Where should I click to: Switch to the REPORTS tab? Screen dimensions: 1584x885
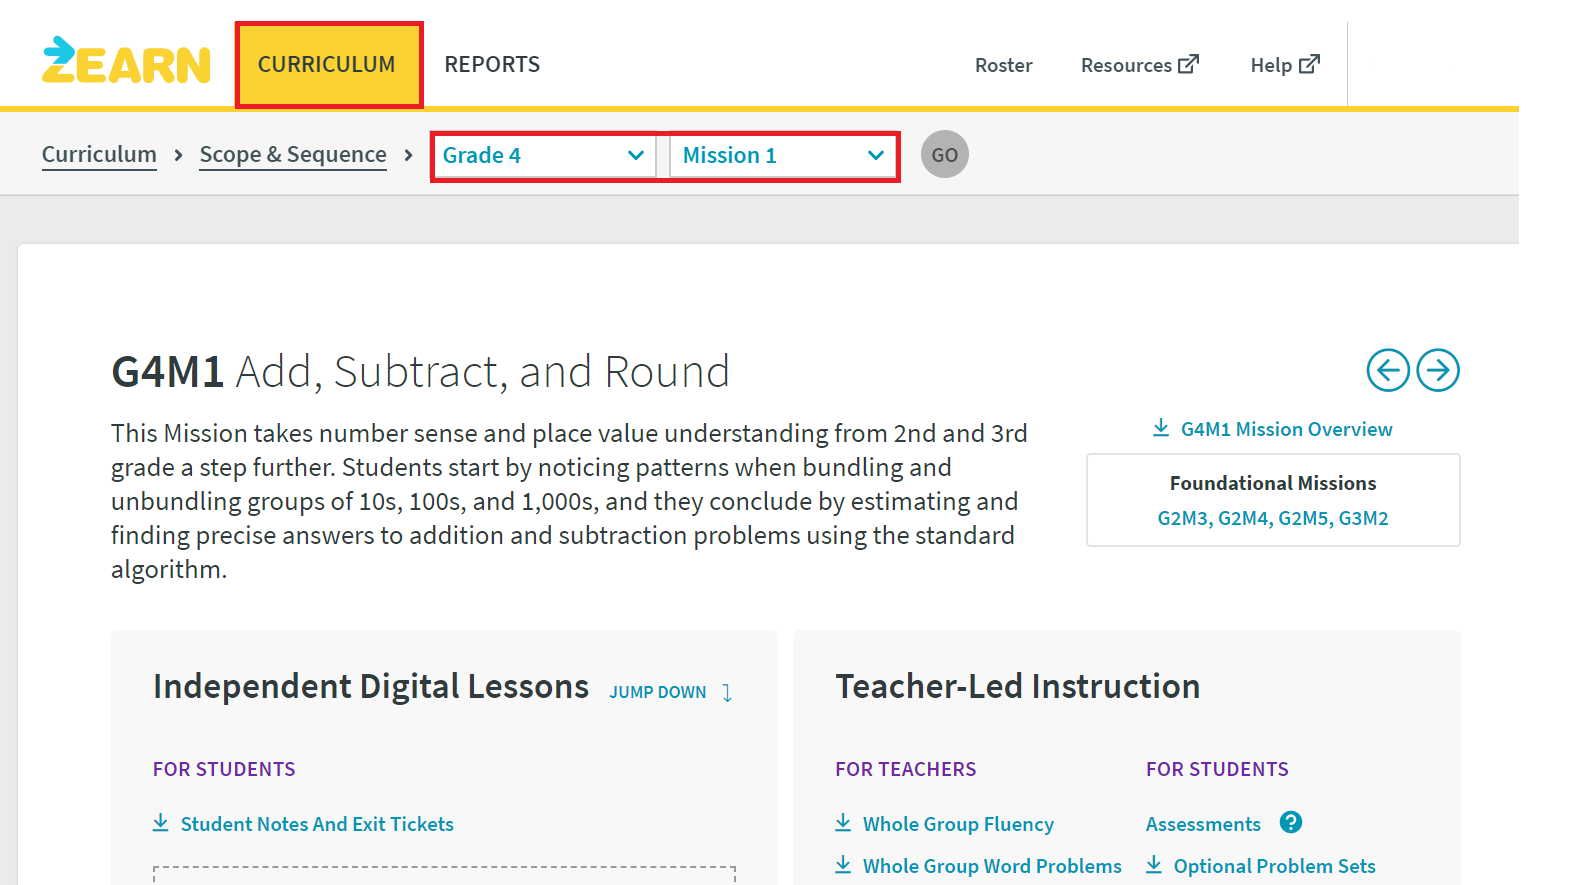[492, 65]
